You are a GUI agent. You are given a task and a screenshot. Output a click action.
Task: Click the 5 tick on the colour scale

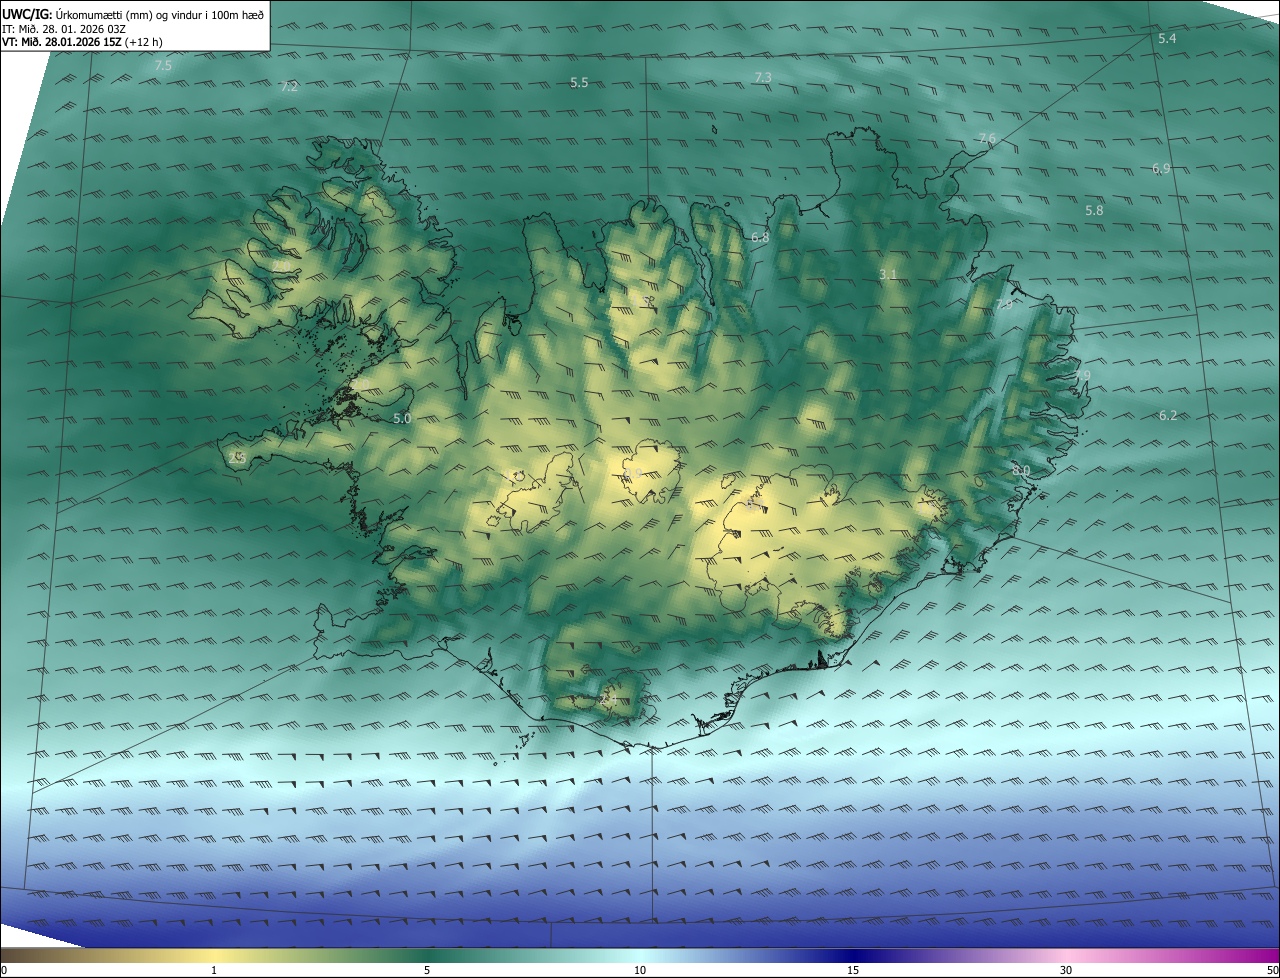[427, 970]
